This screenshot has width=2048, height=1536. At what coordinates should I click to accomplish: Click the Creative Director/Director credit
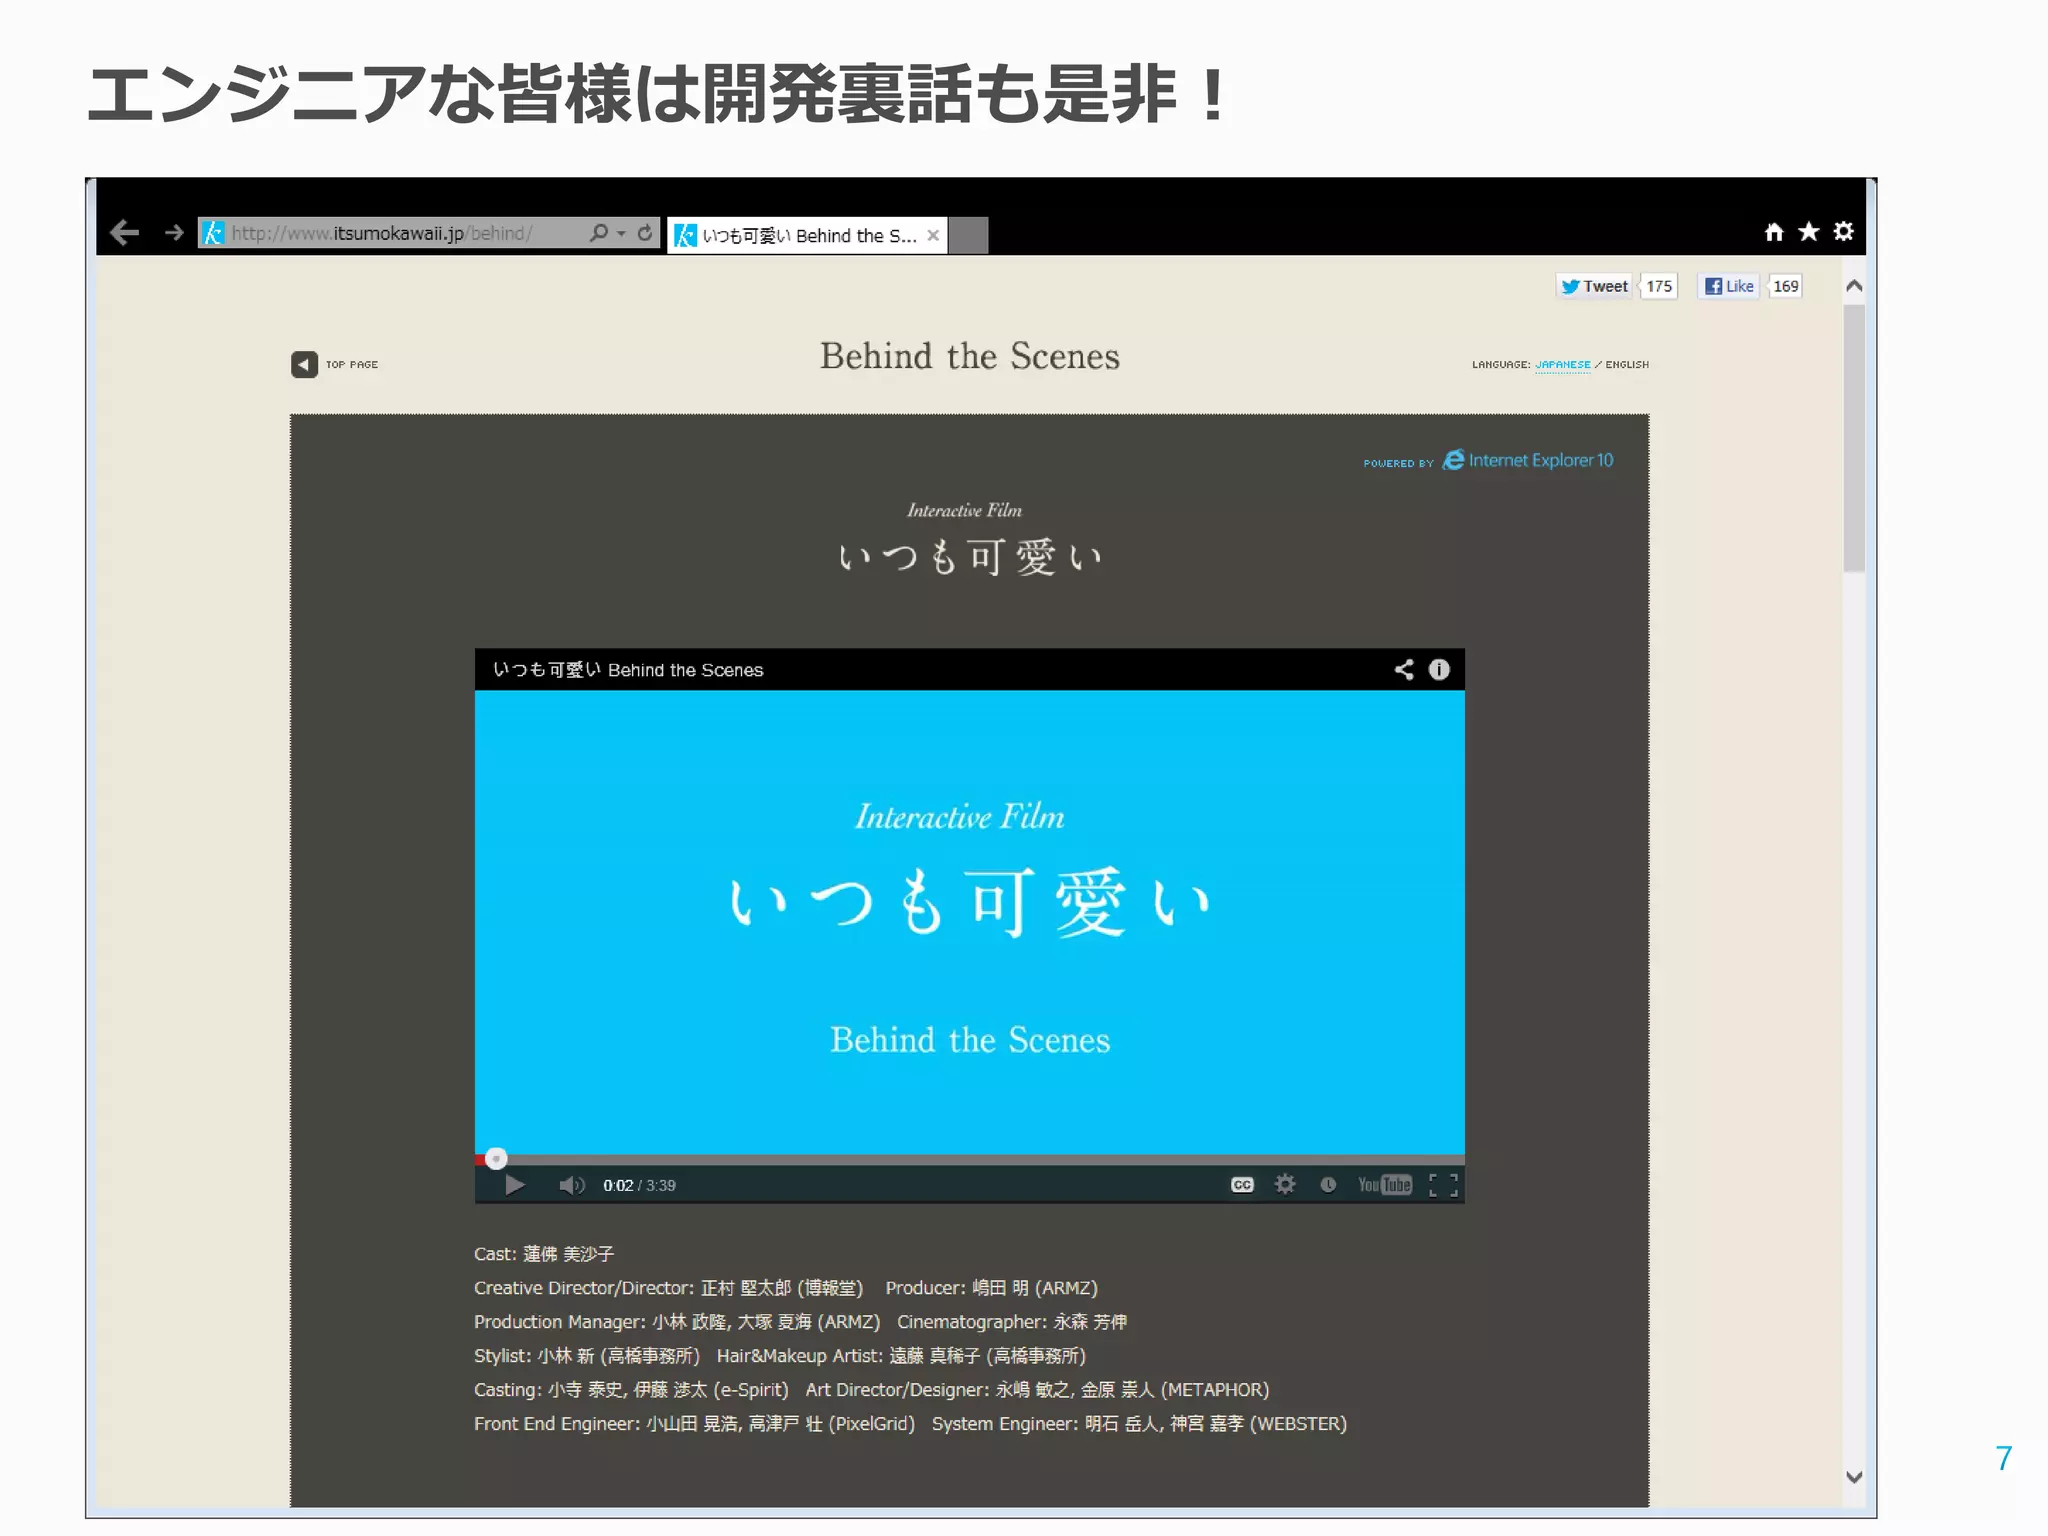[668, 1288]
